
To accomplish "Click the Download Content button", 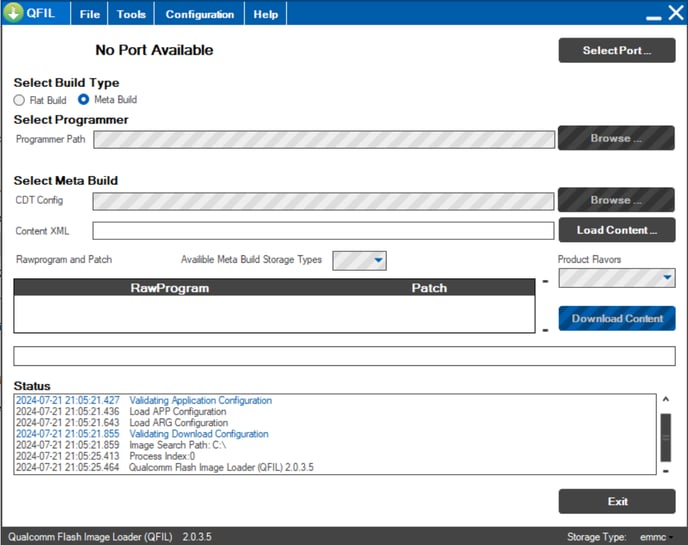I will (616, 319).
